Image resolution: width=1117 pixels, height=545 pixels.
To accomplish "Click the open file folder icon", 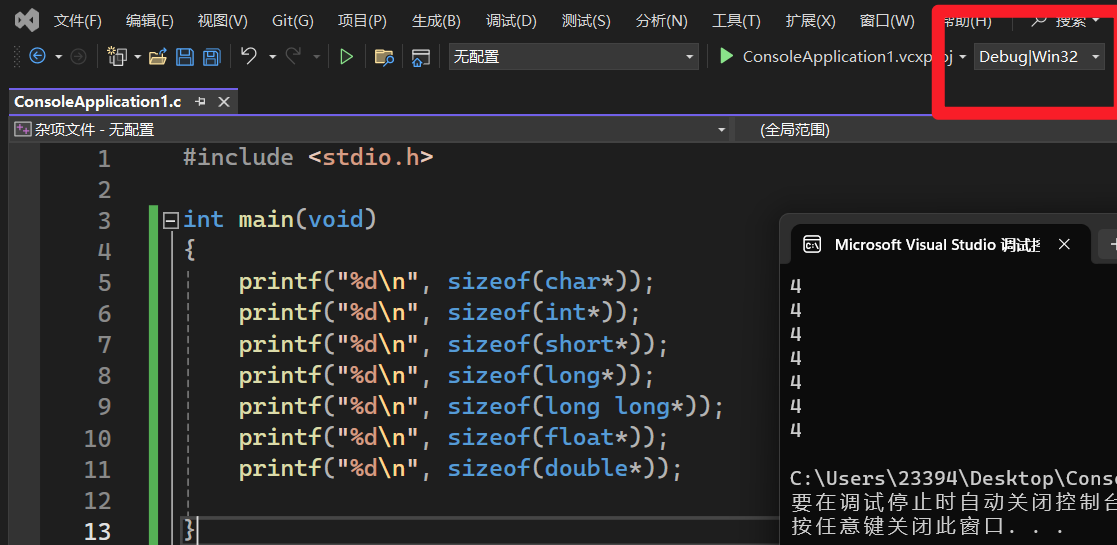I will (x=158, y=57).
